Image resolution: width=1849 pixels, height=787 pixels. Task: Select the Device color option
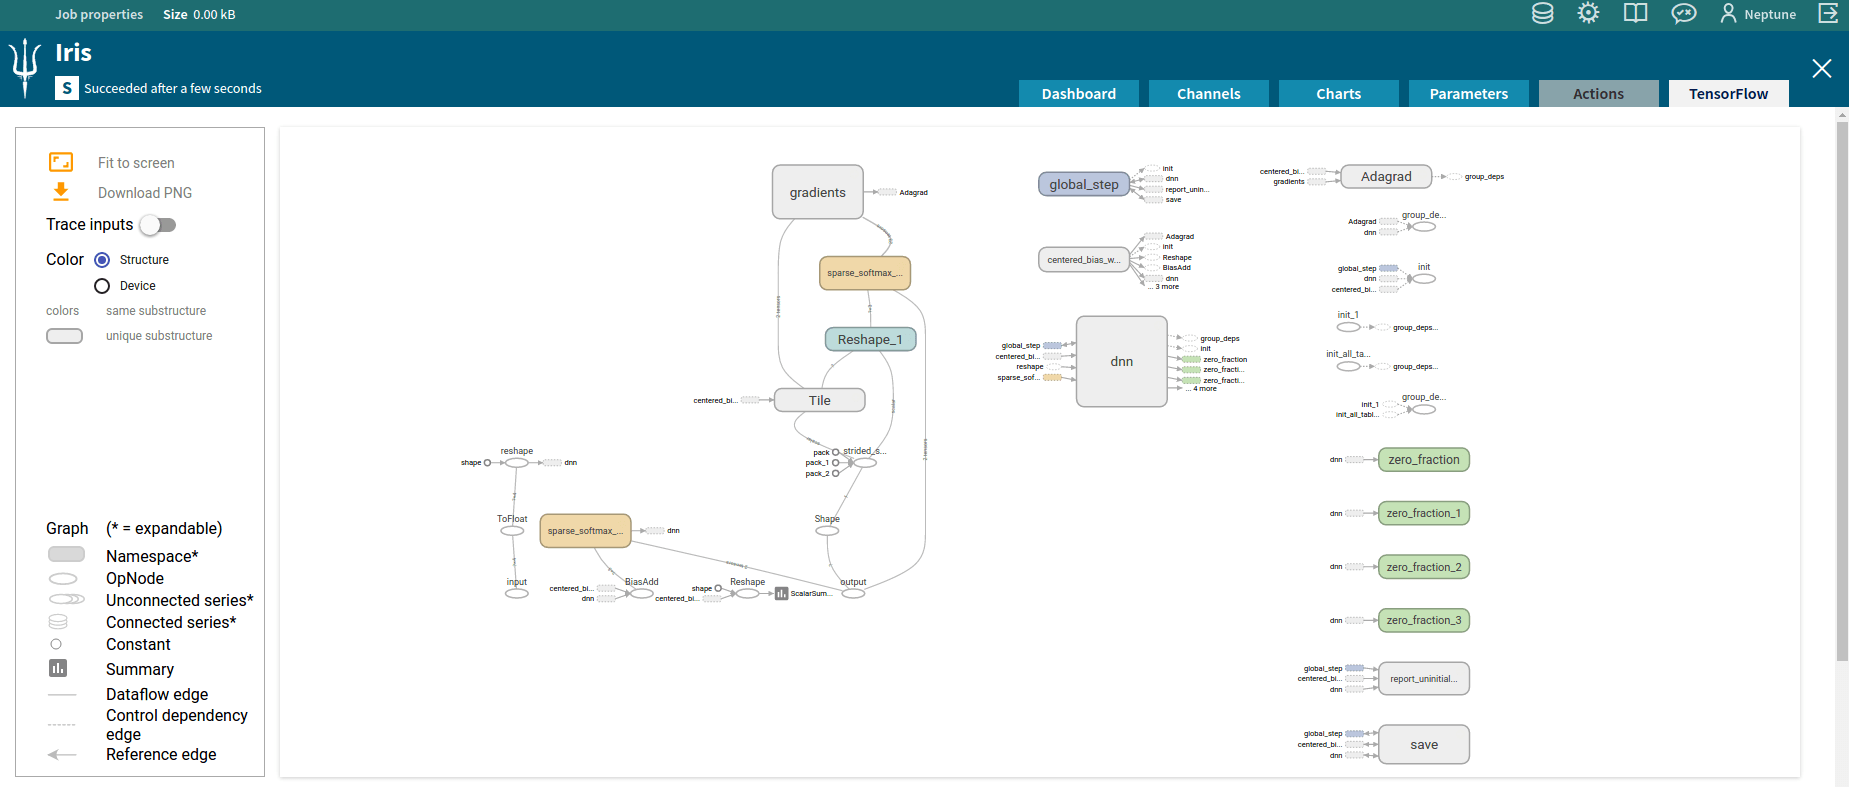tap(102, 286)
